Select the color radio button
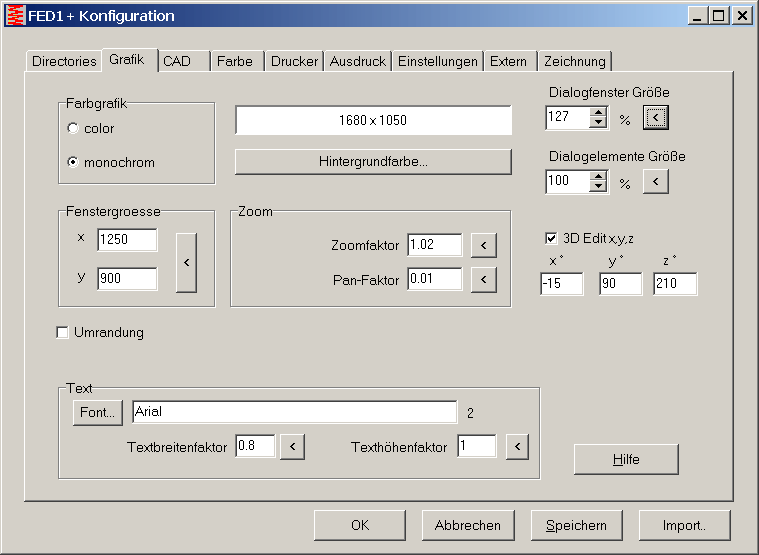 point(73,129)
